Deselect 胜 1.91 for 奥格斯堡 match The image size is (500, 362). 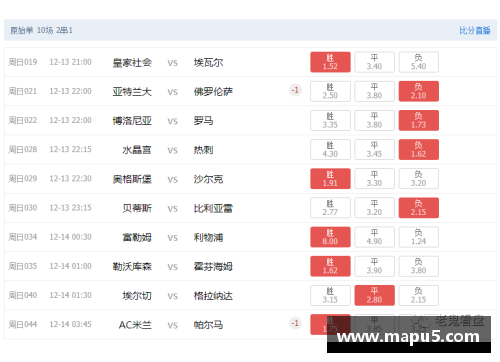pyautogui.click(x=330, y=179)
